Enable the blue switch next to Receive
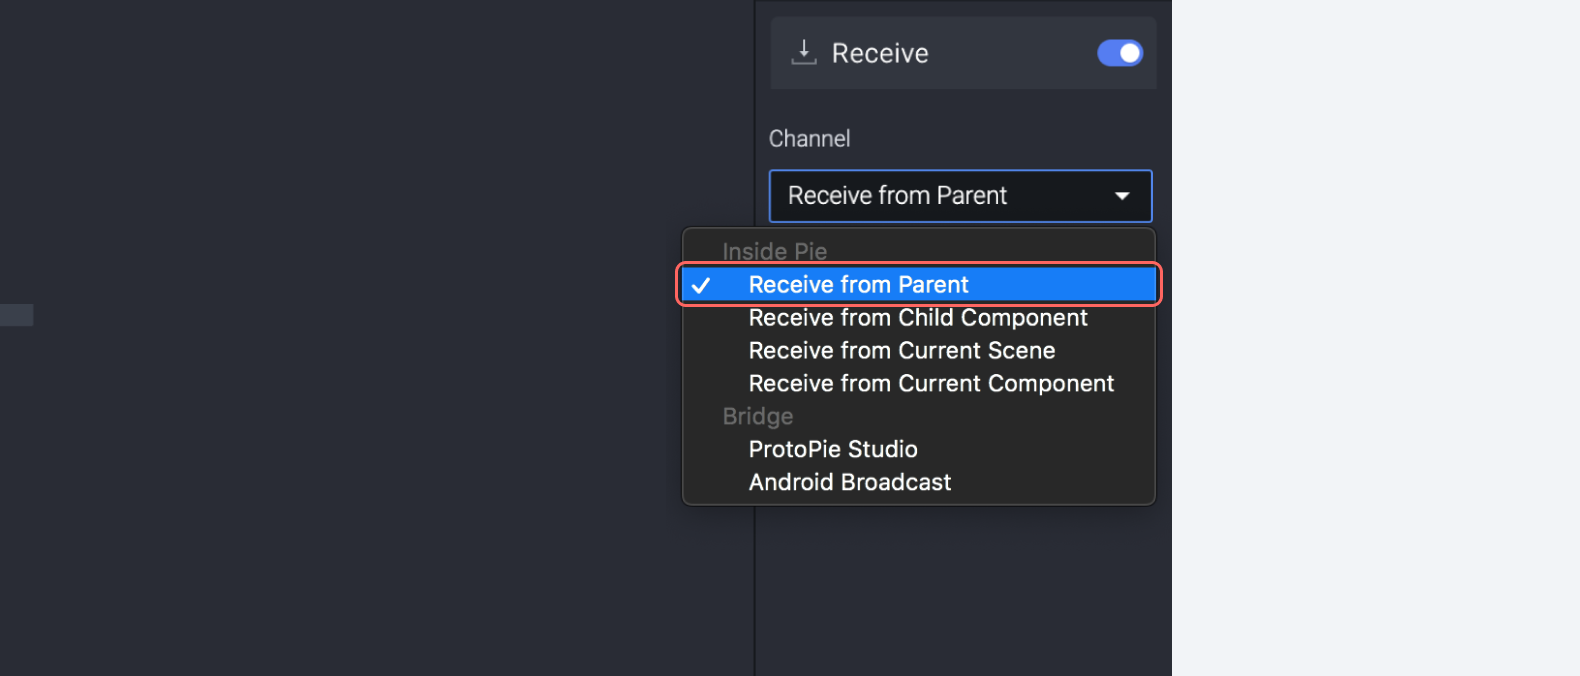This screenshot has width=1580, height=676. point(1119,53)
